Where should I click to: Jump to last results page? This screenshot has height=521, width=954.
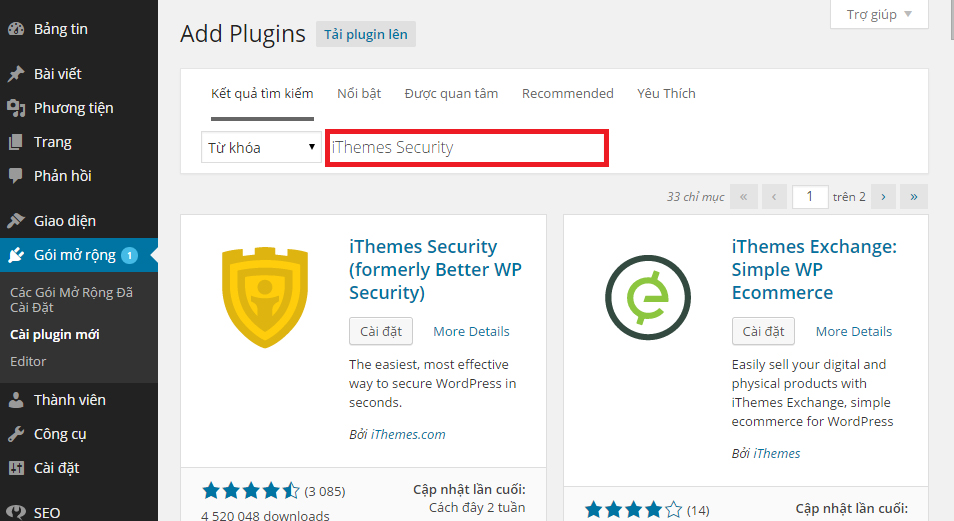click(x=914, y=197)
